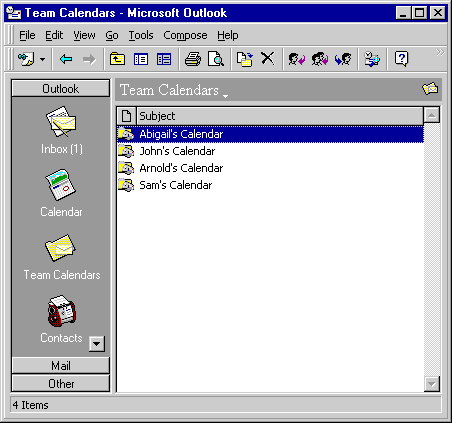Select the Outlook group button
Viewport: 452px width, 423px height.
[61, 89]
